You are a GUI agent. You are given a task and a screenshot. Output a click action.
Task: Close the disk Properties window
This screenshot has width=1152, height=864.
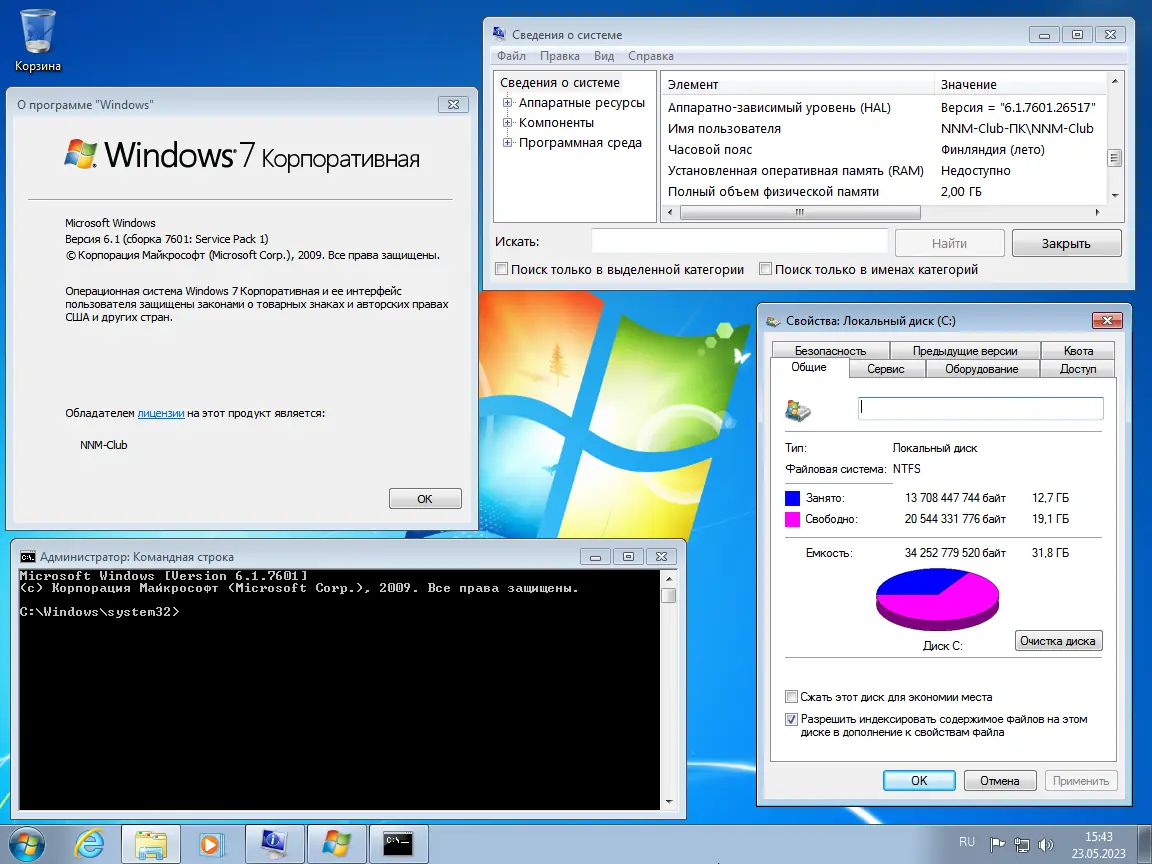(1107, 320)
